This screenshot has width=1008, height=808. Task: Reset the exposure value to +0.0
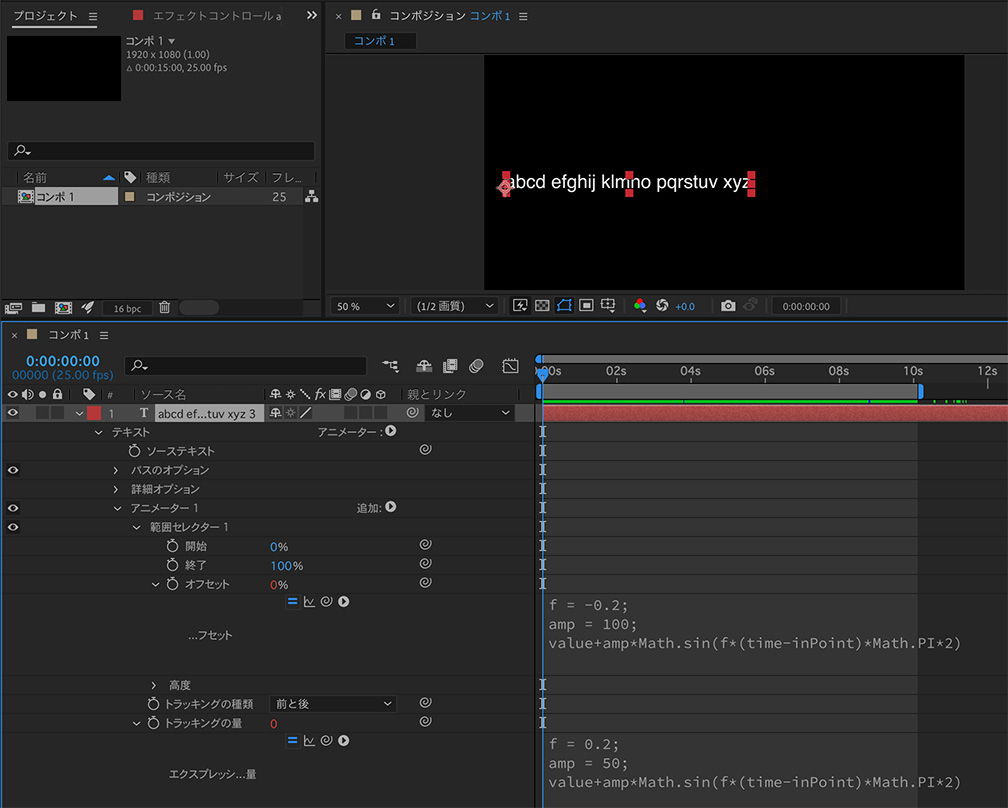pos(663,306)
